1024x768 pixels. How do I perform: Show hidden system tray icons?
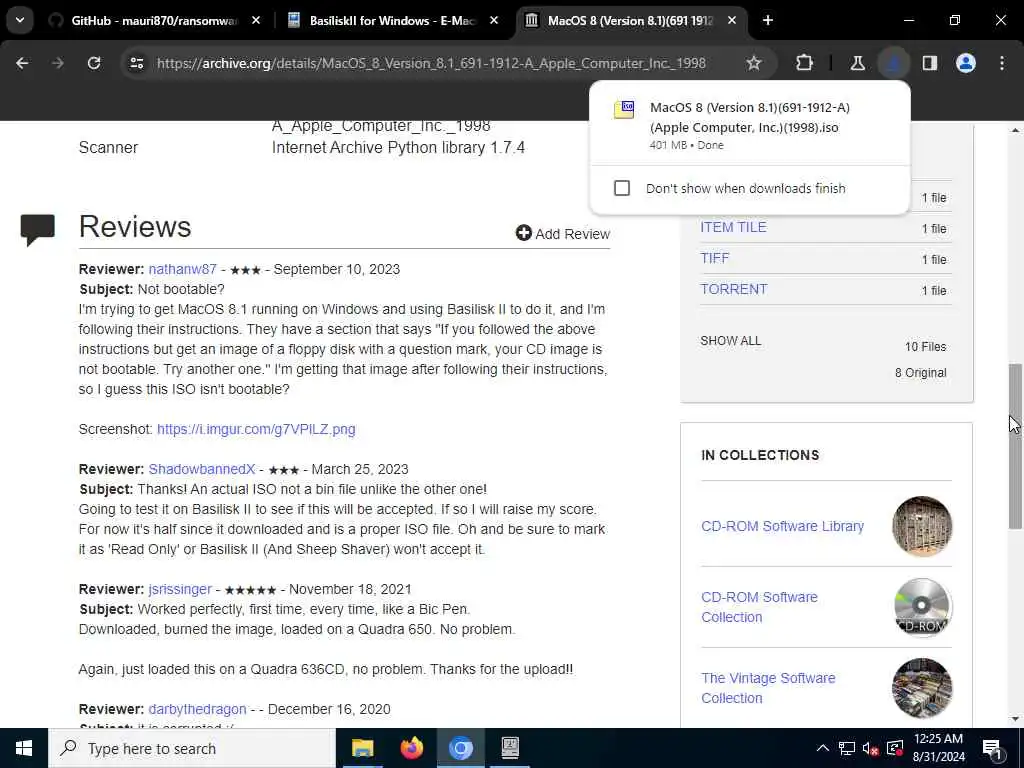pyautogui.click(x=823, y=748)
